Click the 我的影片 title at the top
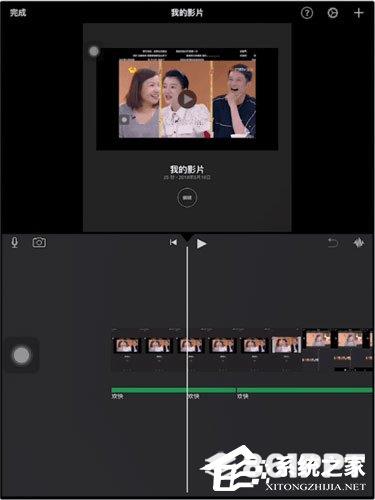375x500 pixels. [x=187, y=13]
